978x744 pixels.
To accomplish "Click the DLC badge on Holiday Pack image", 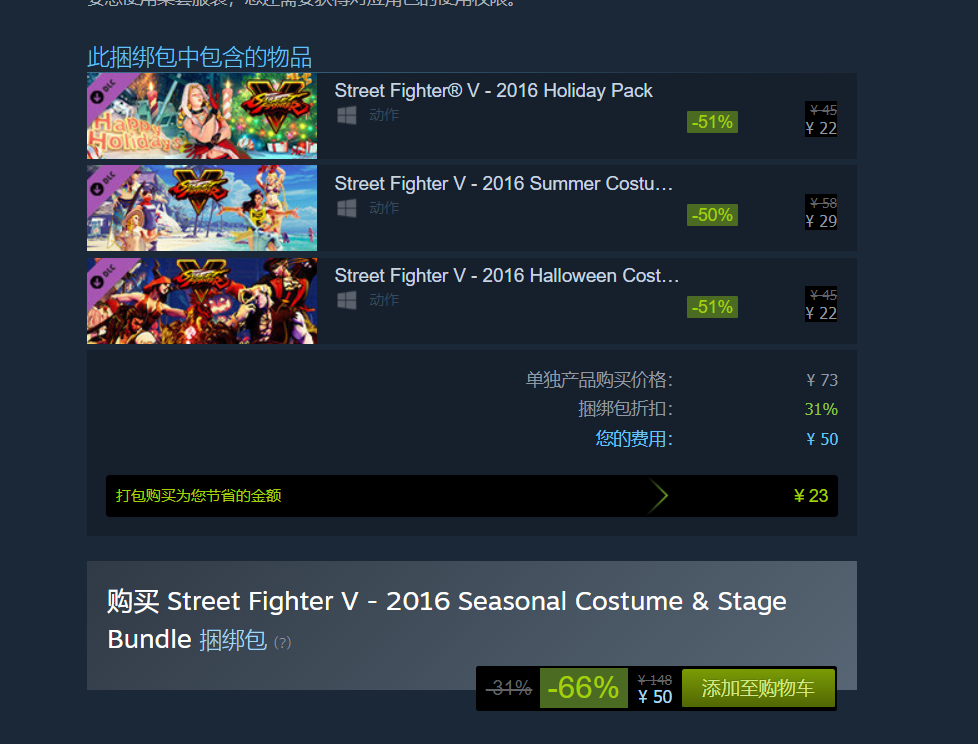I will pyautogui.click(x=100, y=95).
